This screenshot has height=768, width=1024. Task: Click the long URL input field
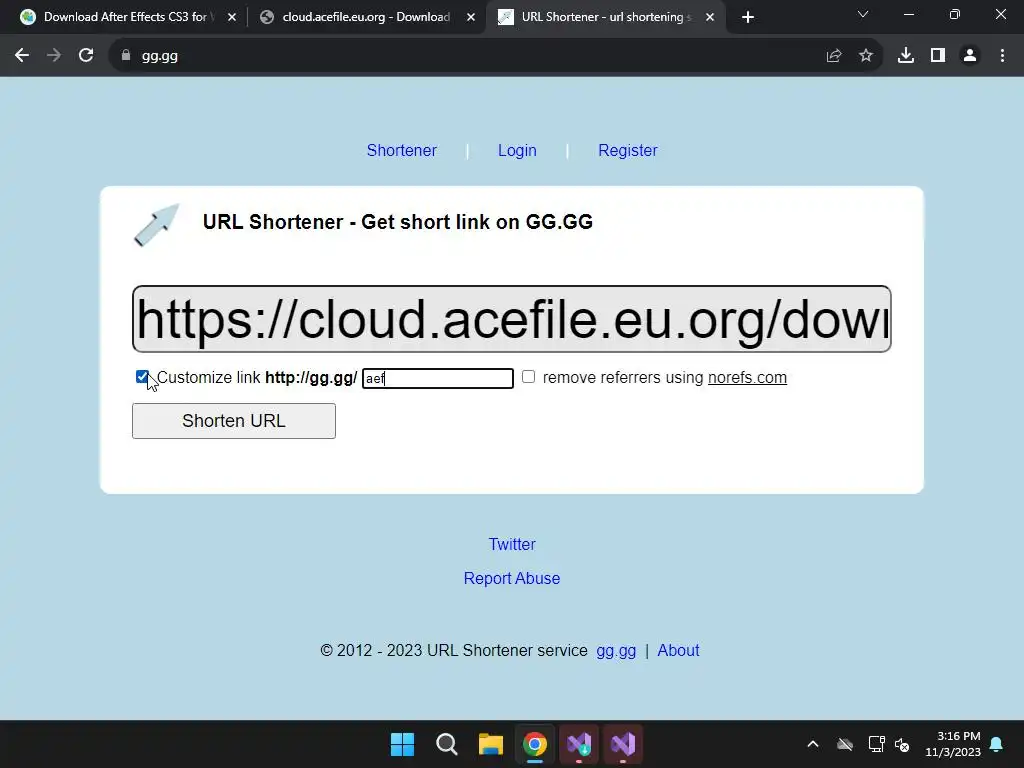pyautogui.click(x=511, y=319)
